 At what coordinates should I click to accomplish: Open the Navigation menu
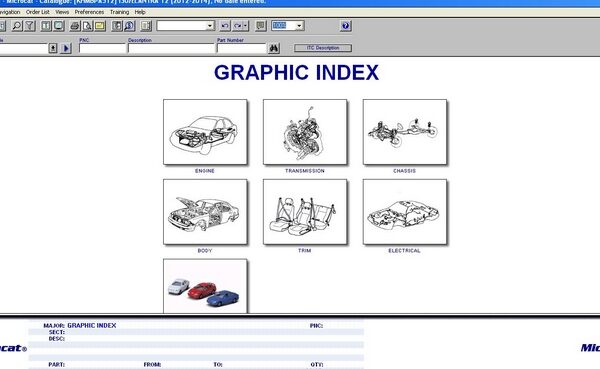tap(10, 12)
